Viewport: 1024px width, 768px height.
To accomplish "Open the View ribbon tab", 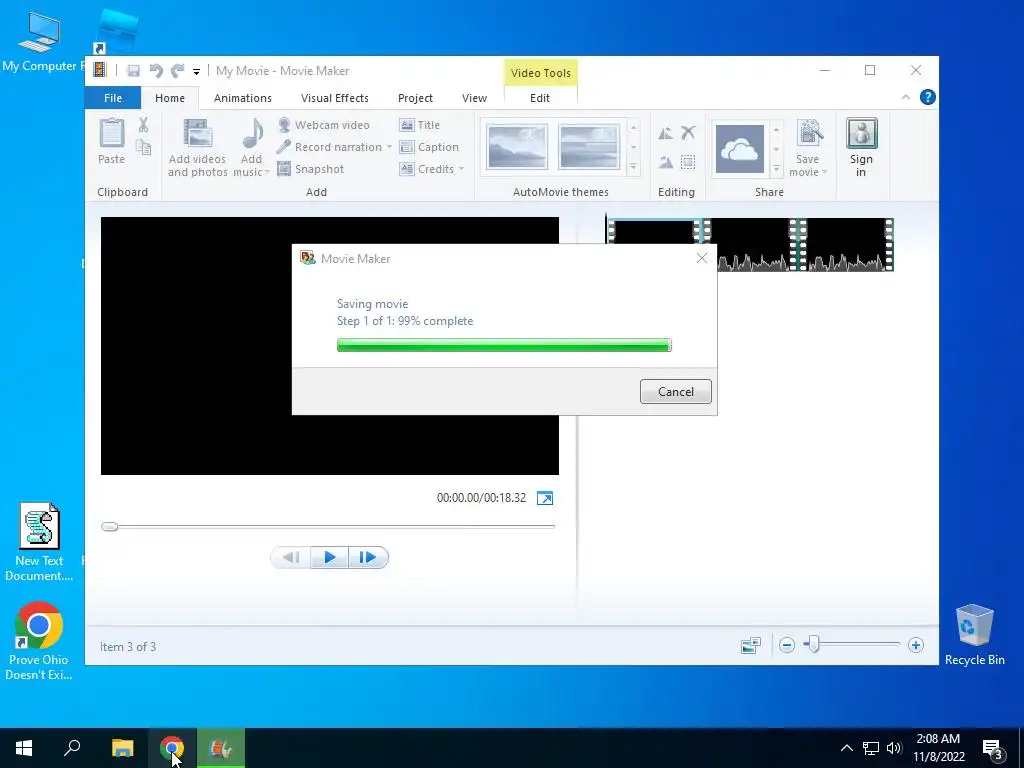I will pos(474,98).
